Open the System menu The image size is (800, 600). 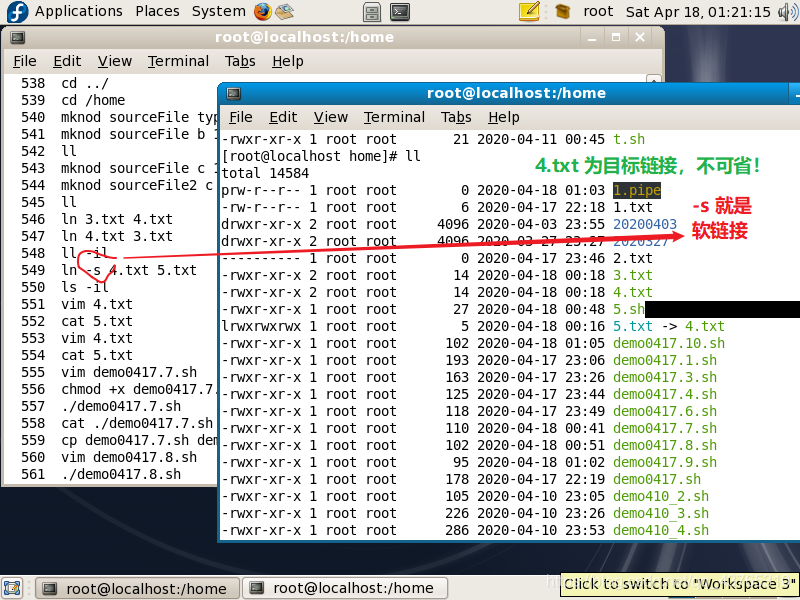pos(218,11)
